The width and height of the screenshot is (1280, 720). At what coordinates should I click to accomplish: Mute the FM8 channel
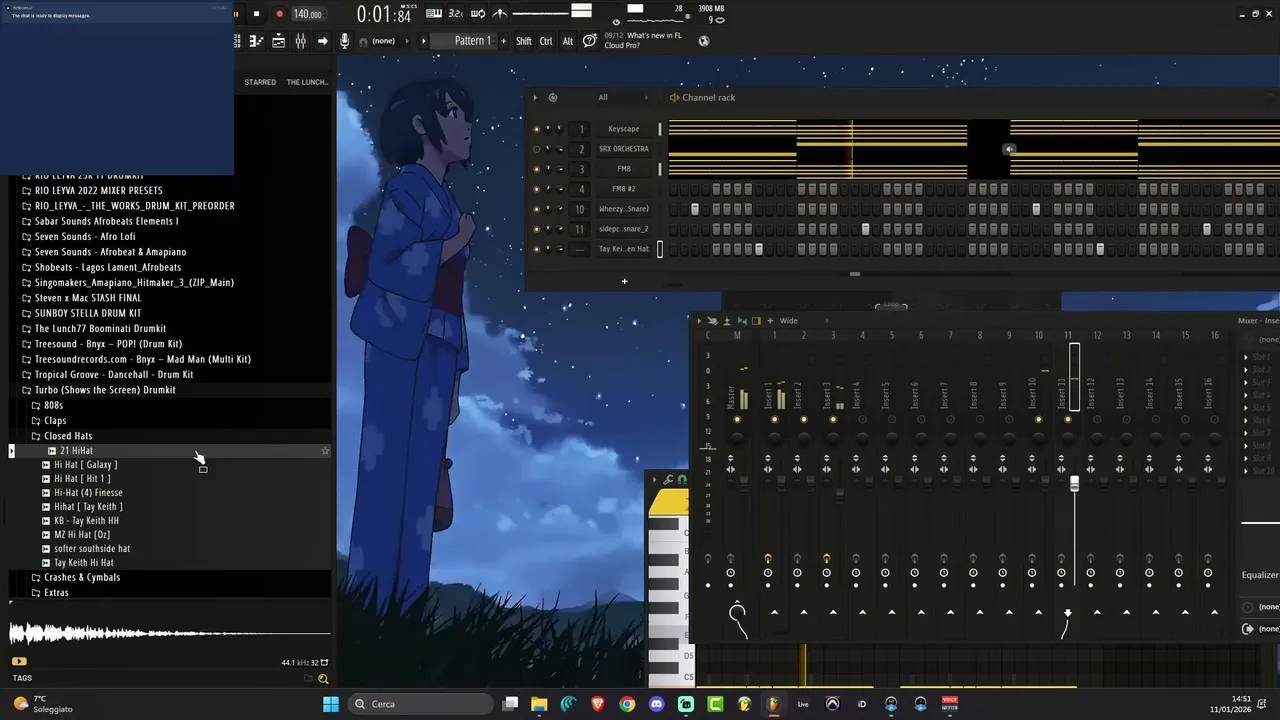point(536,169)
